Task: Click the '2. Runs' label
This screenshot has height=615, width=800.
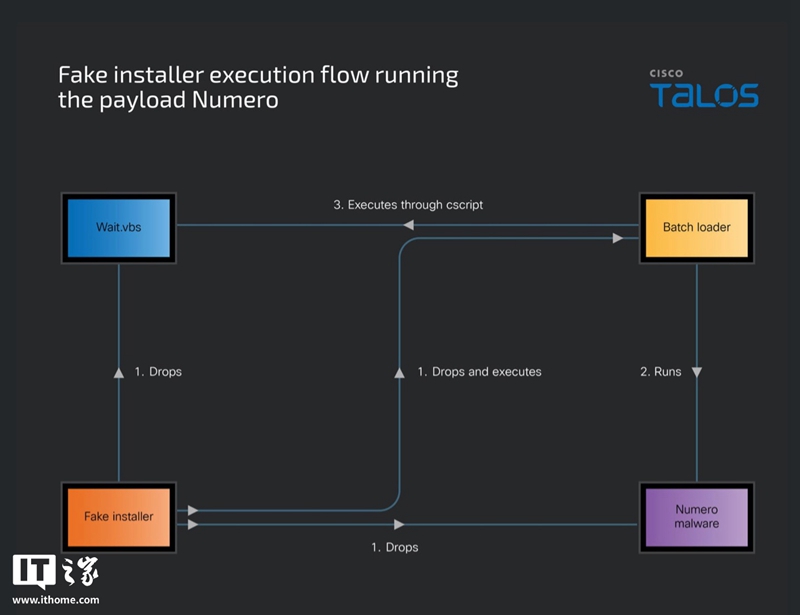Action: point(661,372)
